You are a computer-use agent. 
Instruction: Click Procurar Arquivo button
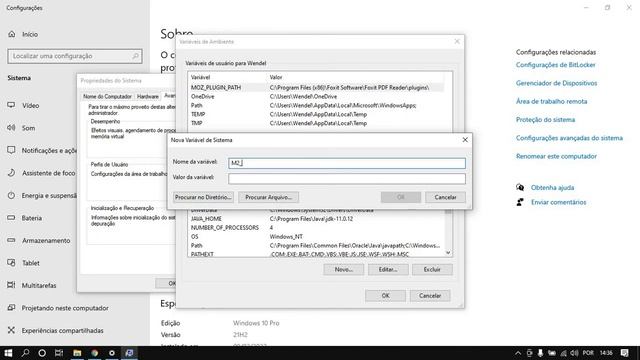pyautogui.click(x=269, y=197)
